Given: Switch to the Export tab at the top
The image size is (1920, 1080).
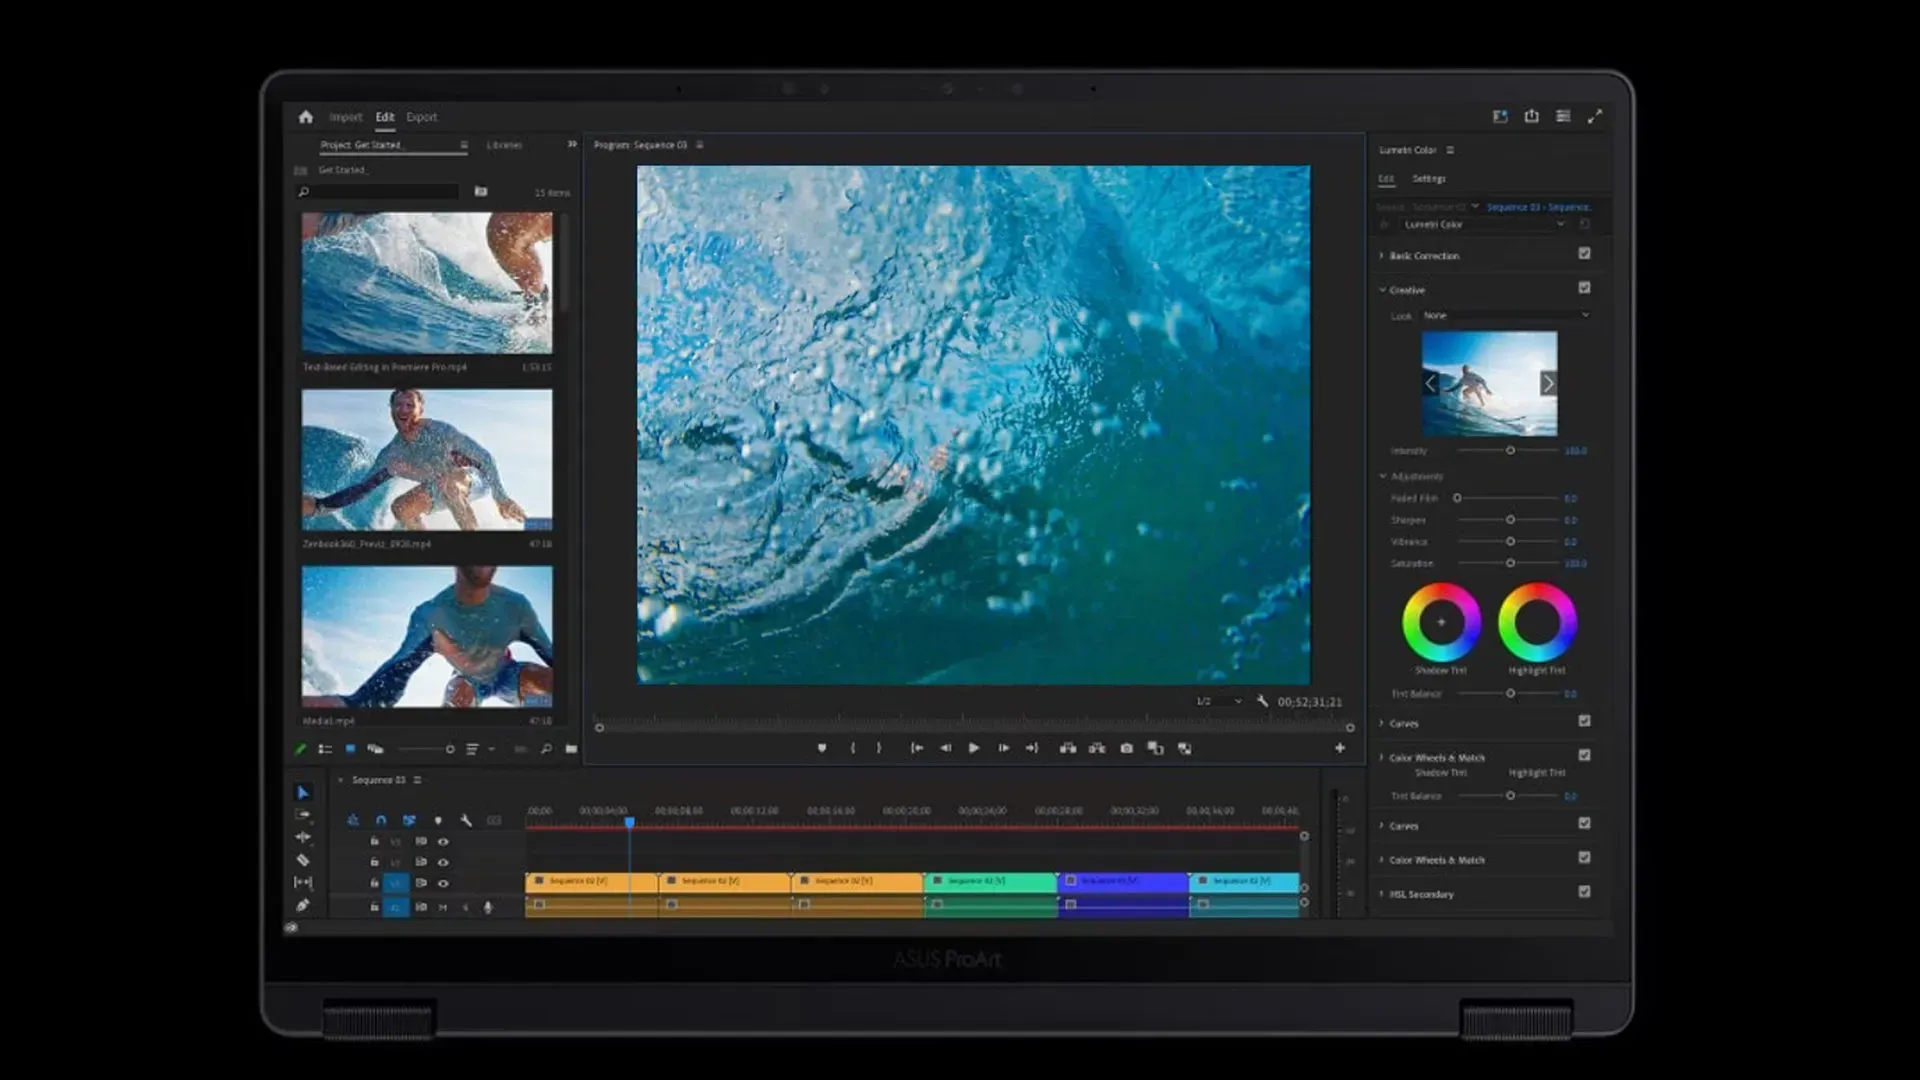Looking at the screenshot, I should [421, 117].
